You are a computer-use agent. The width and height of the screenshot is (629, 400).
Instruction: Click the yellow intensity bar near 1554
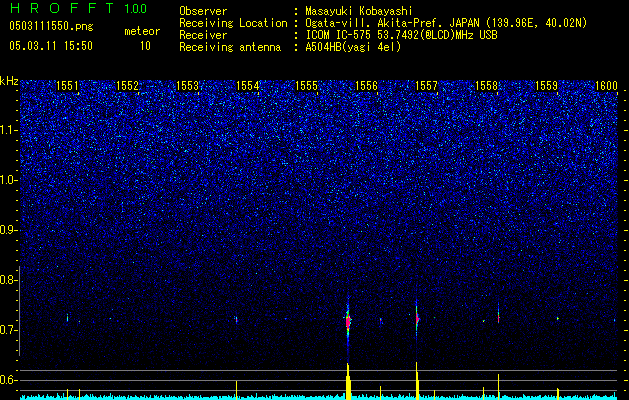coord(237,390)
